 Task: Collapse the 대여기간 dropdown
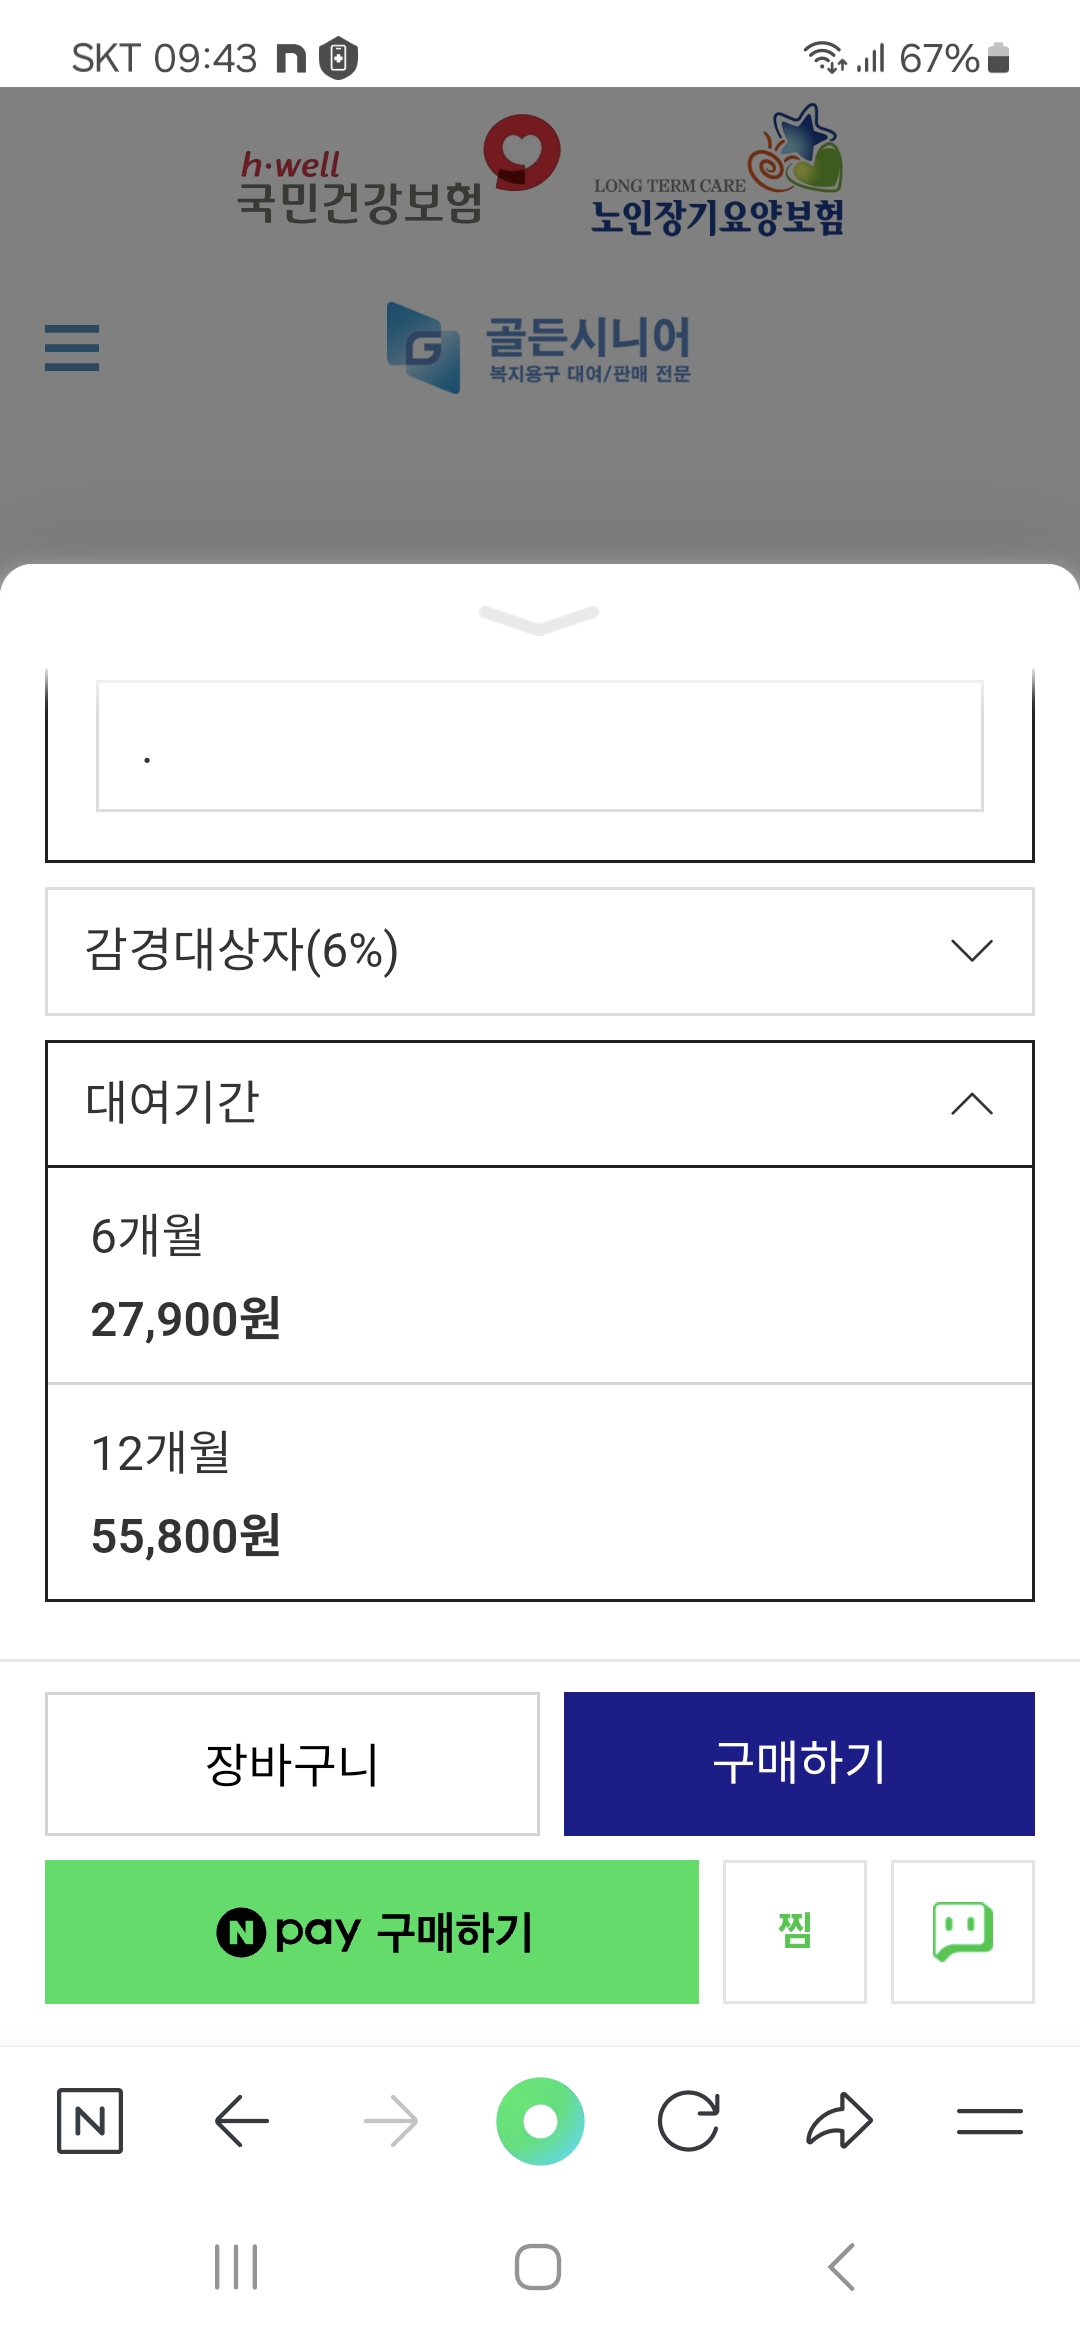coord(539,1104)
